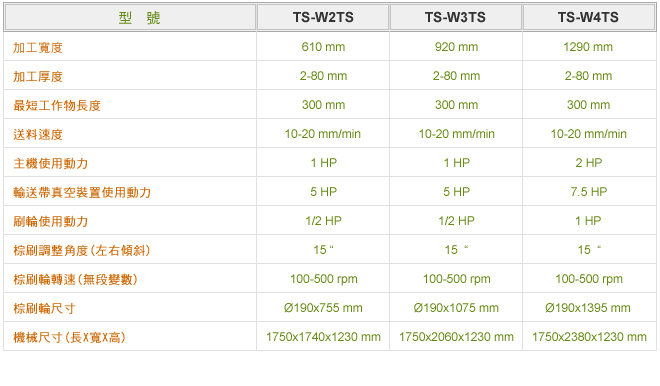Click the TS-W3TS column header
Viewport: 660px width, 386px height.
coord(455,17)
